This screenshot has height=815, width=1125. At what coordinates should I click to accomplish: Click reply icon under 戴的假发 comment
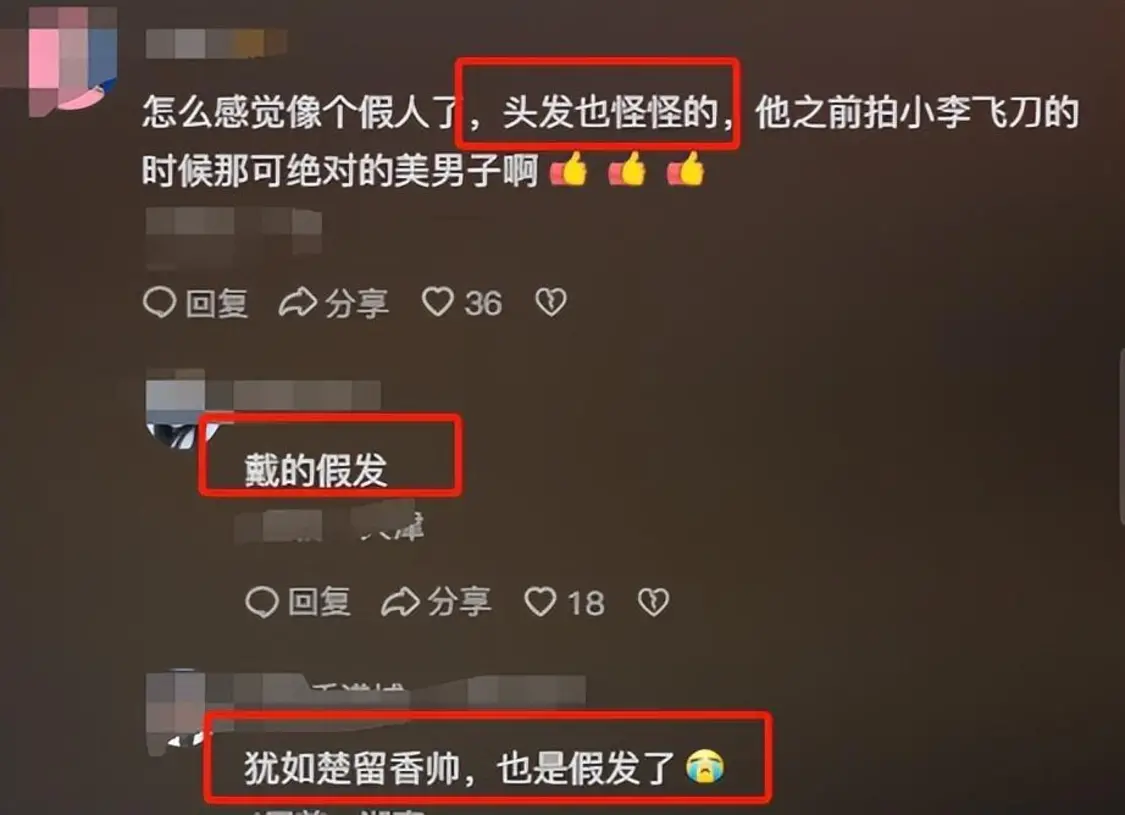point(262,602)
